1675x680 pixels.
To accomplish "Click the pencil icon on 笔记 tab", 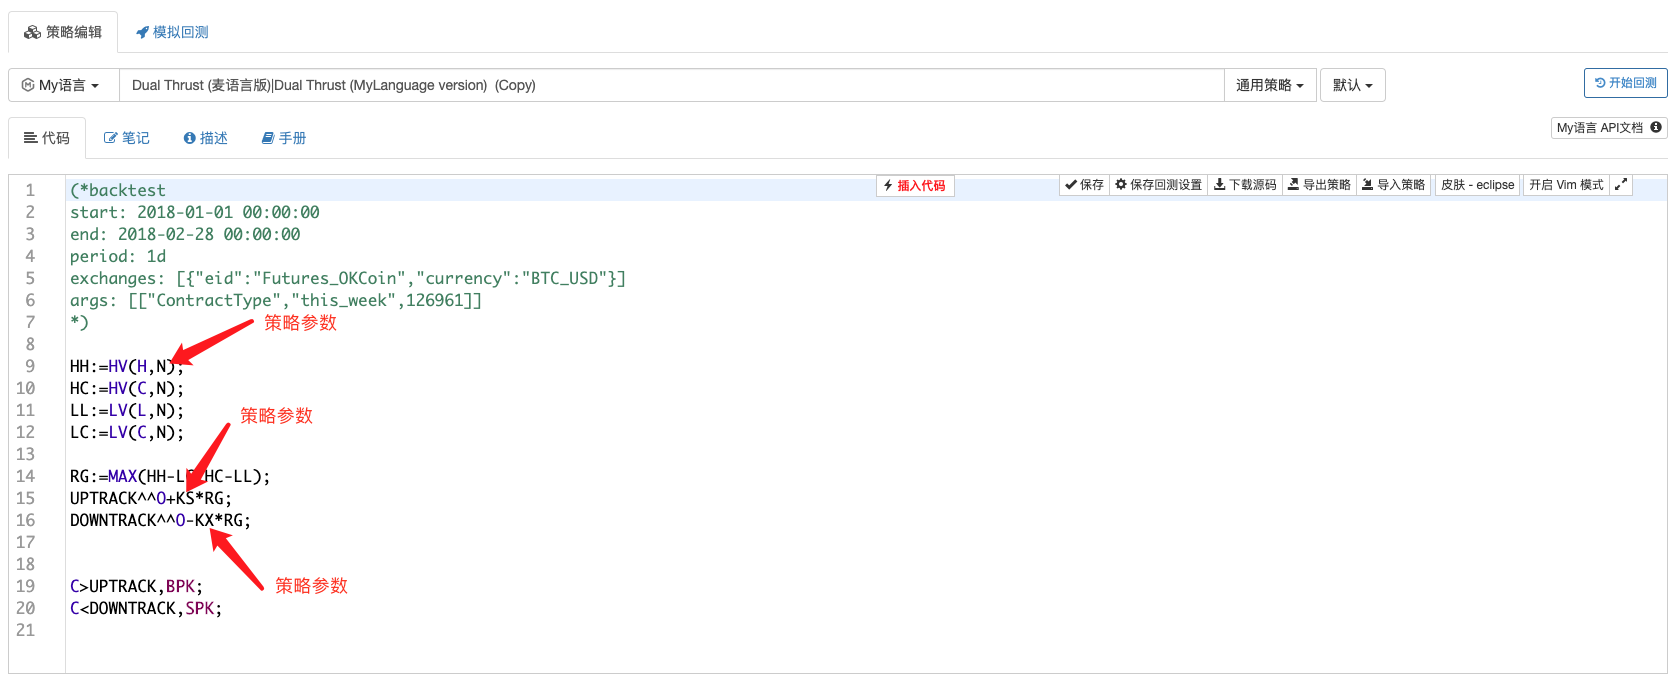I will click(111, 138).
